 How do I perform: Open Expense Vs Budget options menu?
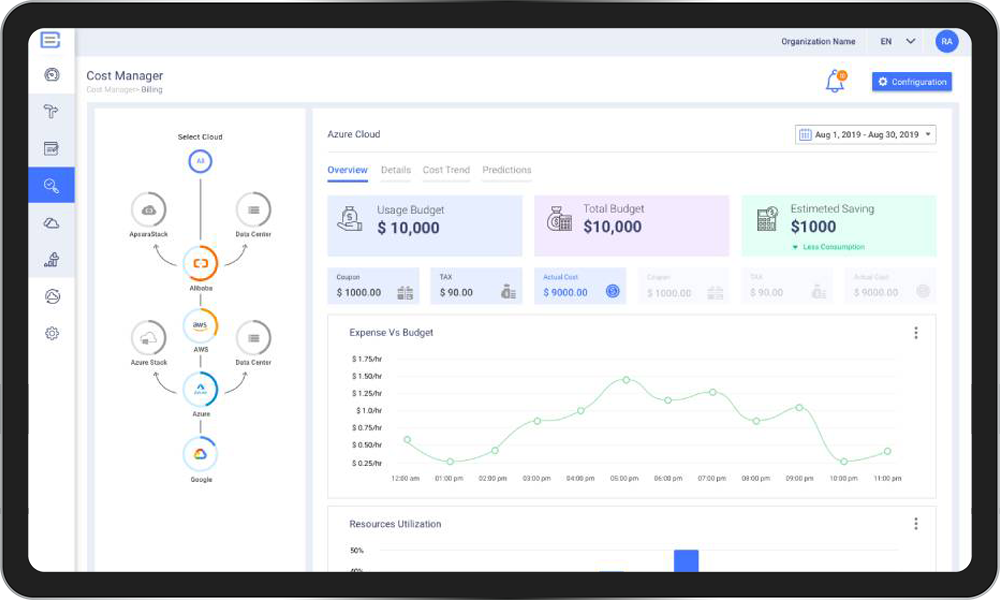(x=916, y=333)
